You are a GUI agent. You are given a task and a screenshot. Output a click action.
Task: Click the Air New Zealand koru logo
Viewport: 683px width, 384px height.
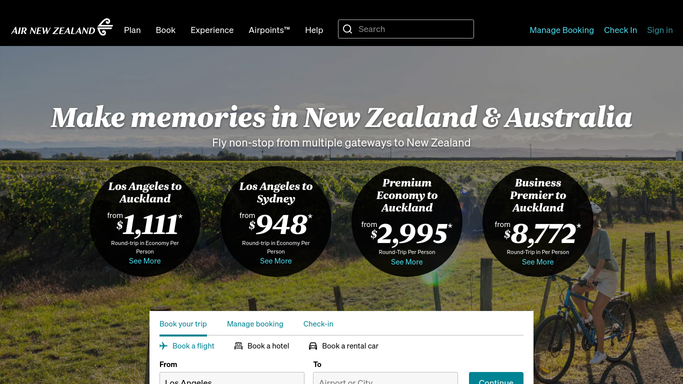(105, 27)
